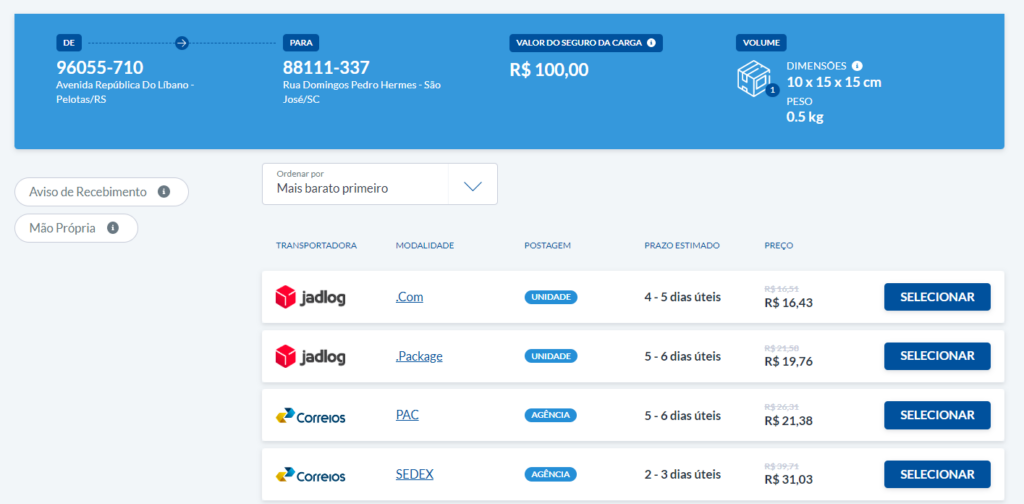Click the PRAZO ESTIMADO column header

(x=682, y=245)
